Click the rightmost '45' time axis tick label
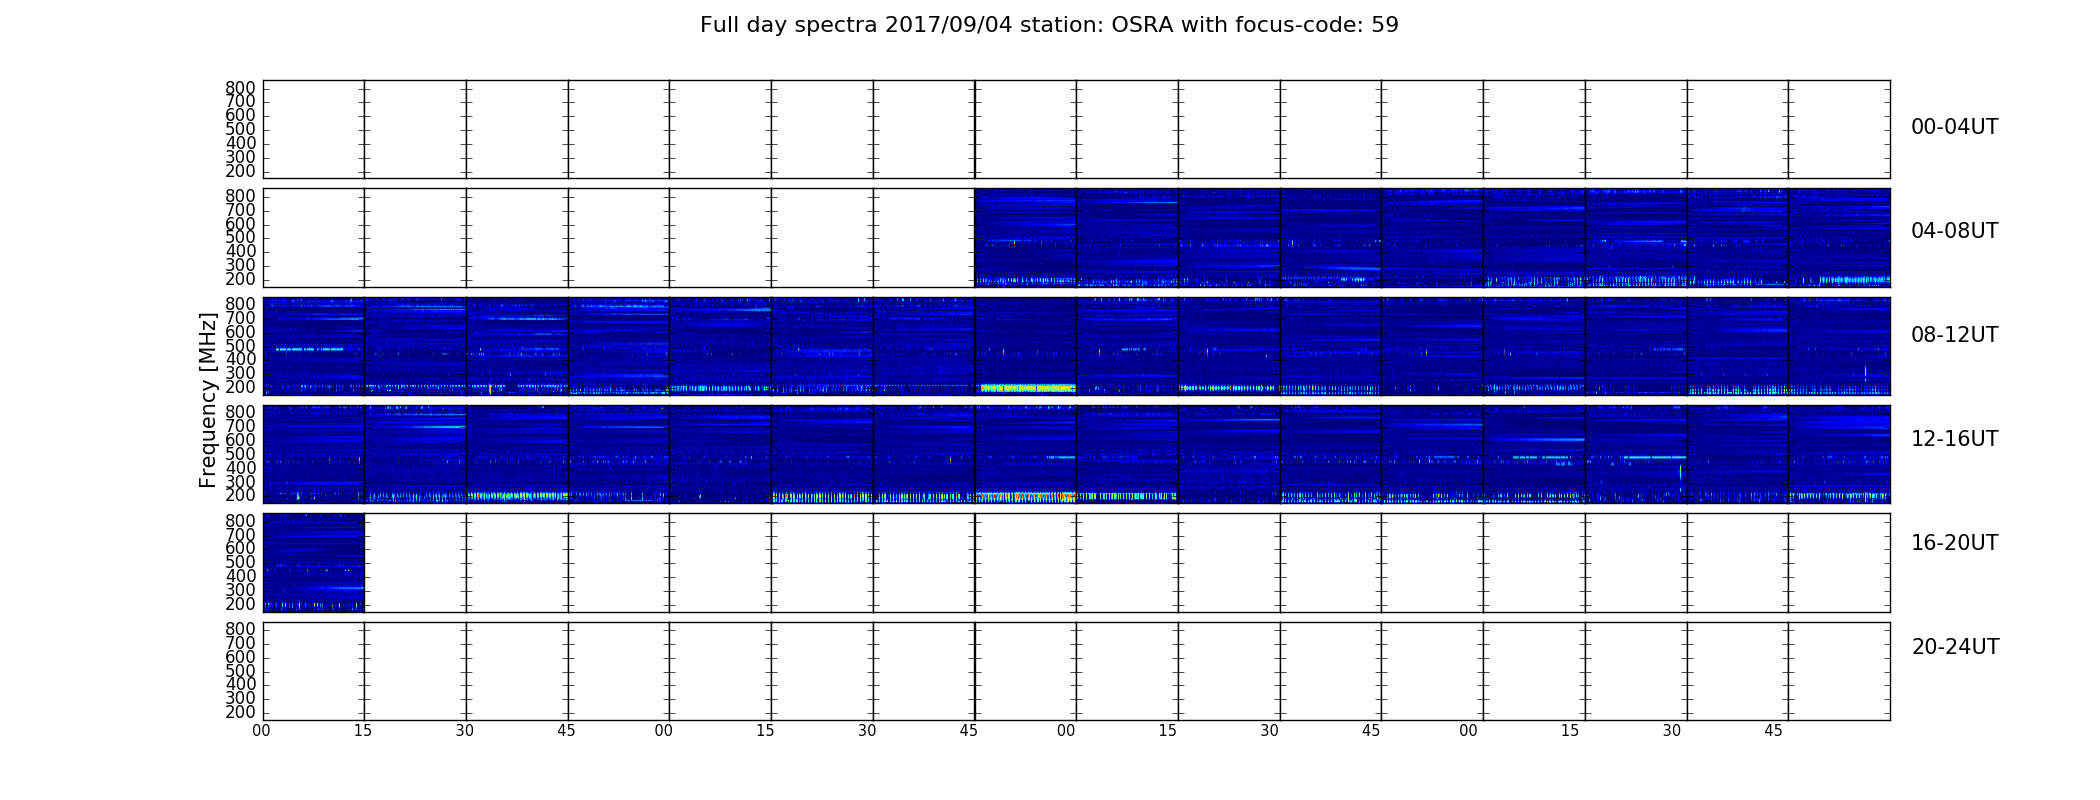 point(1773,731)
